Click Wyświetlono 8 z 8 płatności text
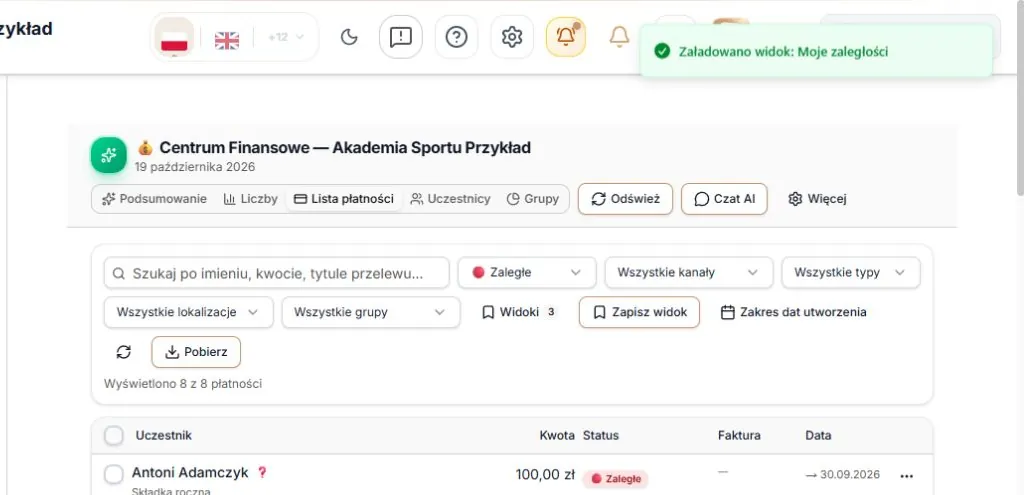This screenshot has height=495, width=1024. click(183, 384)
